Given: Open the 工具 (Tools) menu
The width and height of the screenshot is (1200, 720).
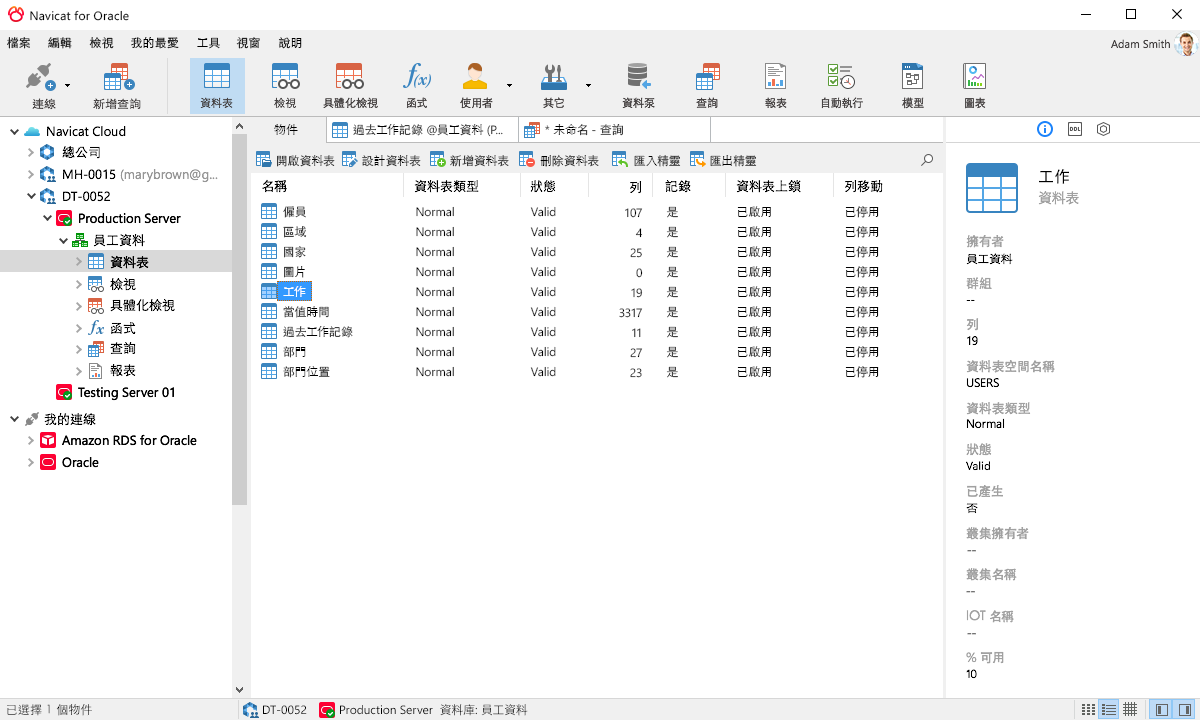Looking at the screenshot, I should click(207, 42).
